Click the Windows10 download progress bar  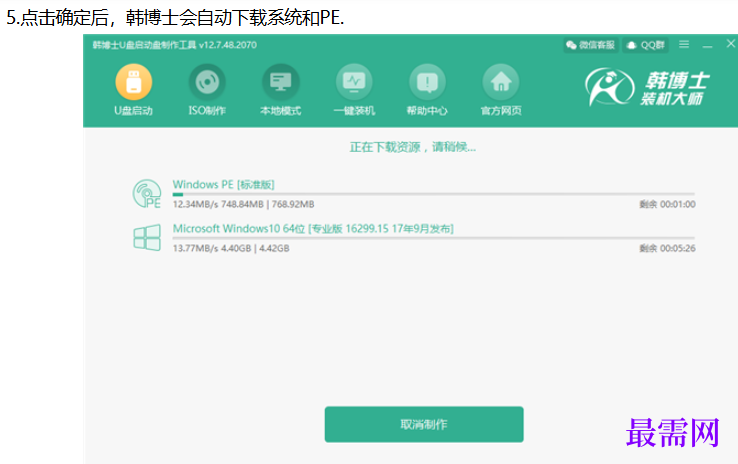click(433, 238)
